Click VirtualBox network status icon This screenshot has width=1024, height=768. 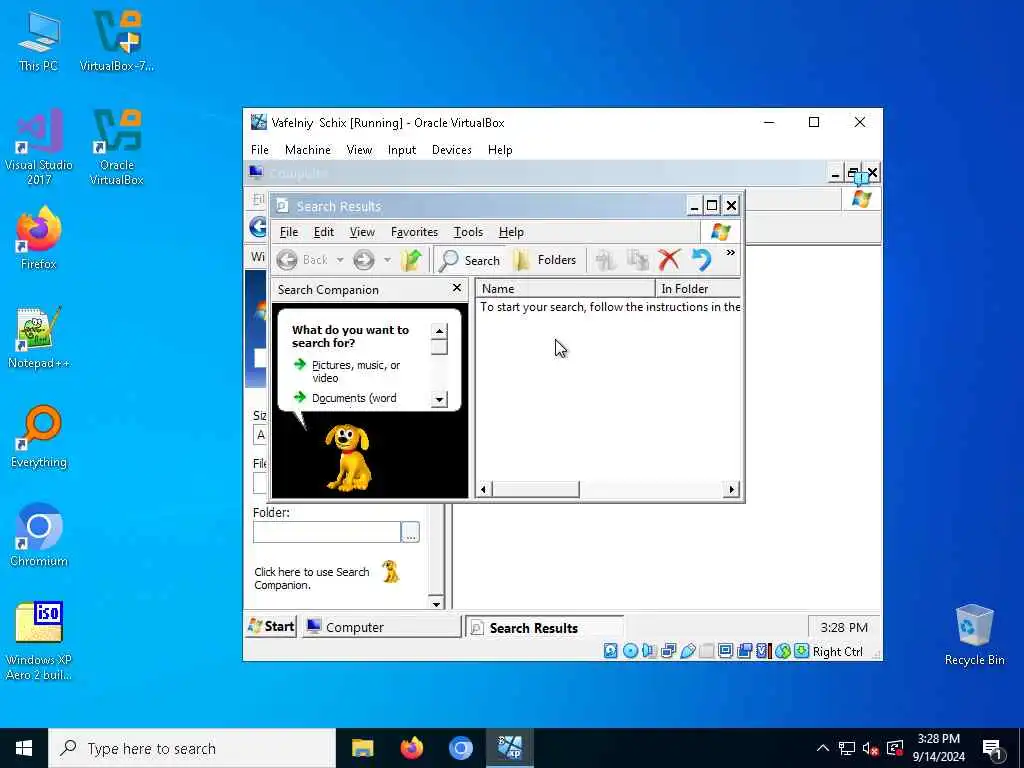point(668,651)
